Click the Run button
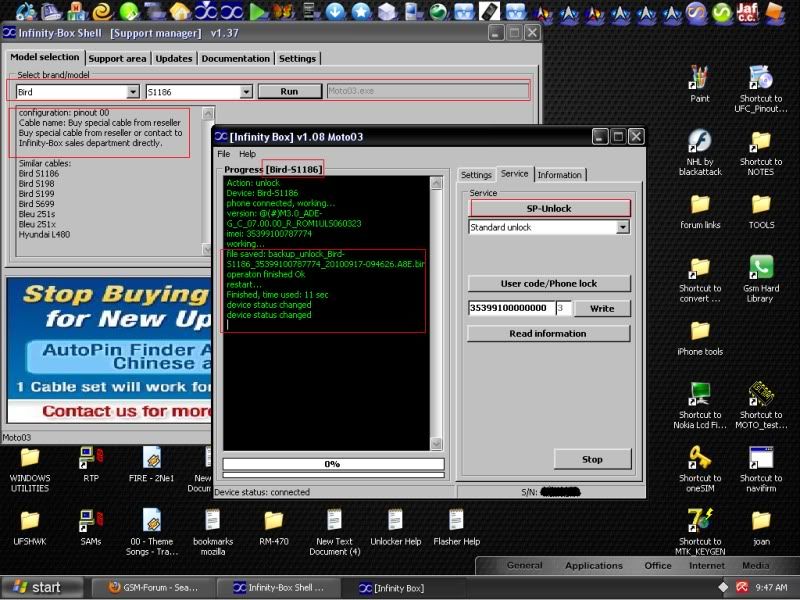The image size is (800, 600). [289, 91]
